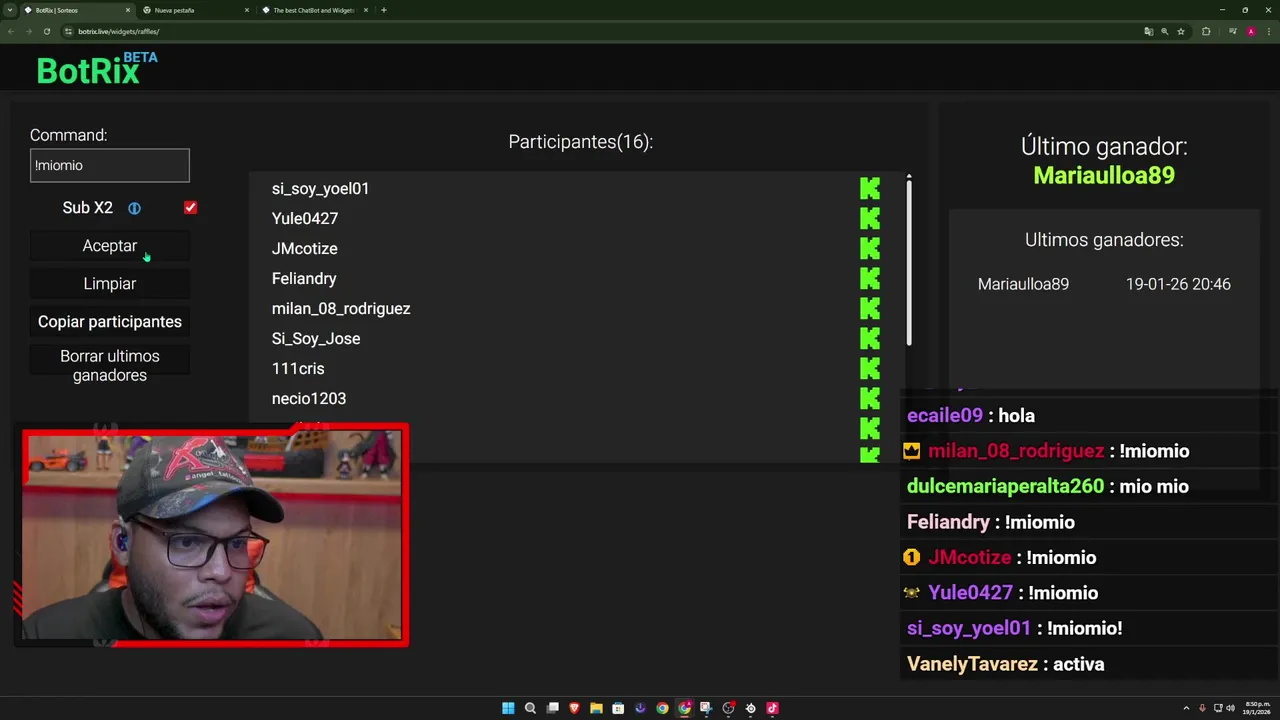Click the Aceptar button

110,246
